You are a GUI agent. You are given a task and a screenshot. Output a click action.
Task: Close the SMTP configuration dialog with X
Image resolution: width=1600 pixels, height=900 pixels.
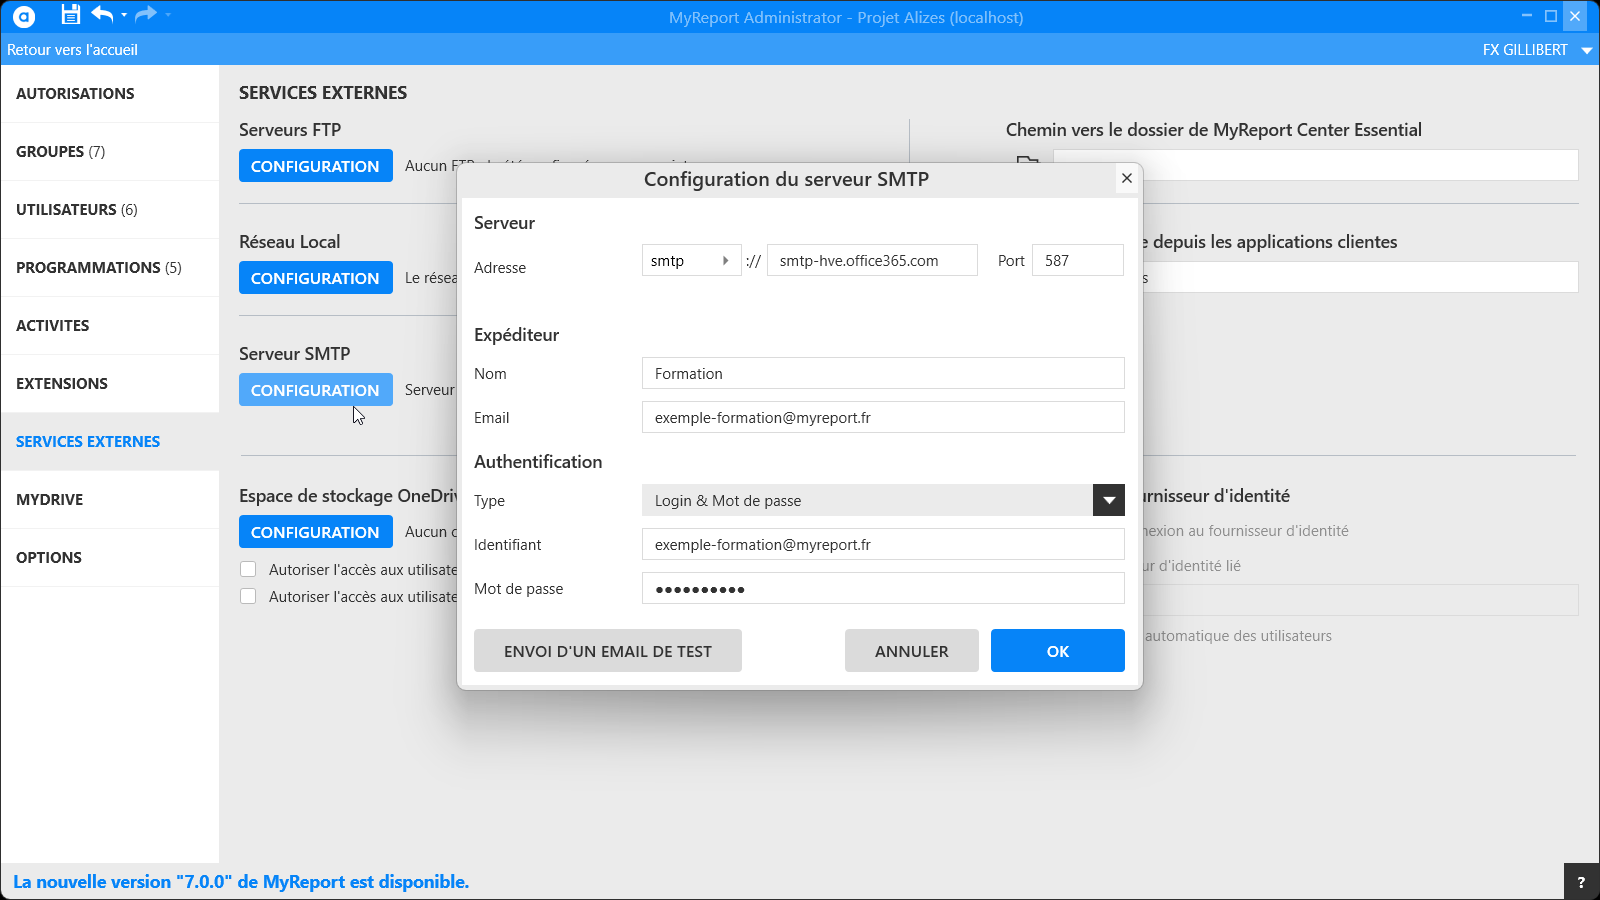1127,178
